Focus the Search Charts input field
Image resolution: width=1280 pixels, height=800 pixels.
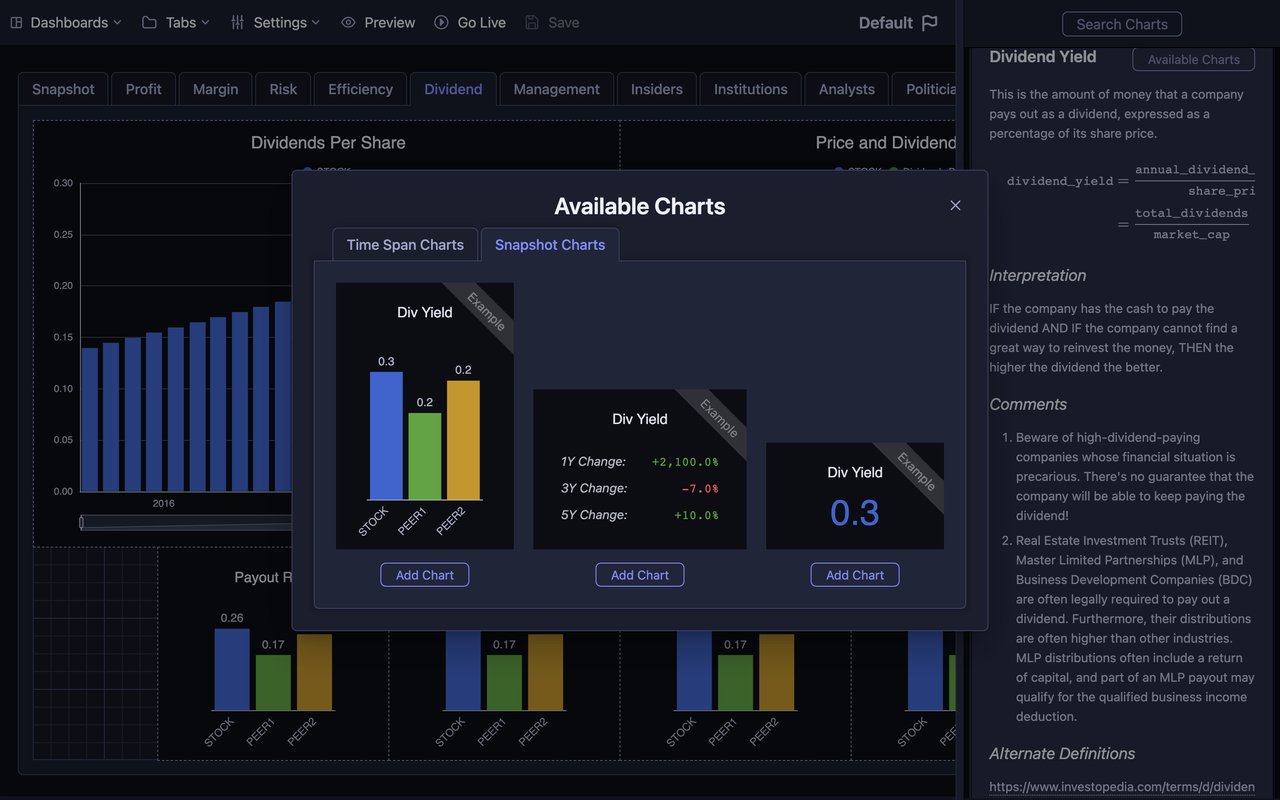pos(1122,24)
